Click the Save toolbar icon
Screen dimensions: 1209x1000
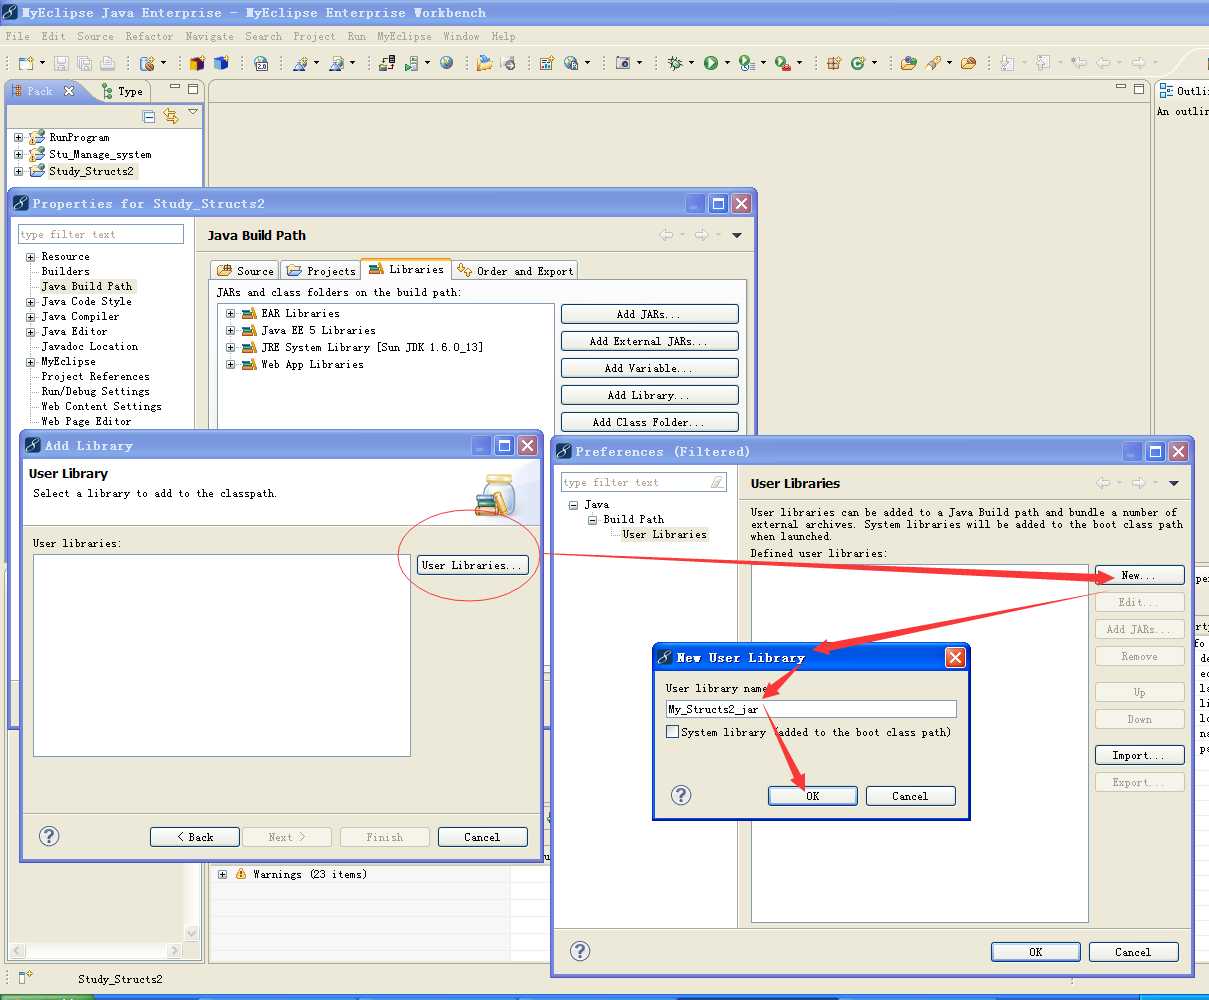(60, 63)
